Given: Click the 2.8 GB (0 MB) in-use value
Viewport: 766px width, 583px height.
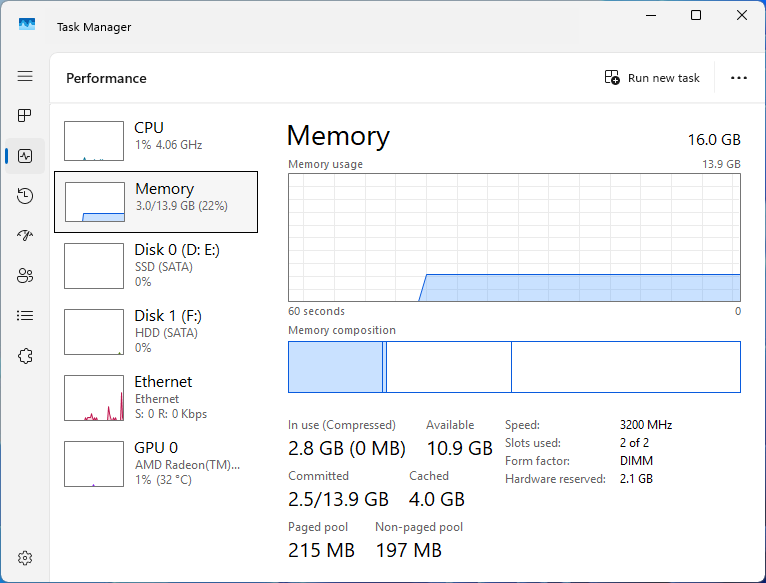Looking at the screenshot, I should pos(346,448).
